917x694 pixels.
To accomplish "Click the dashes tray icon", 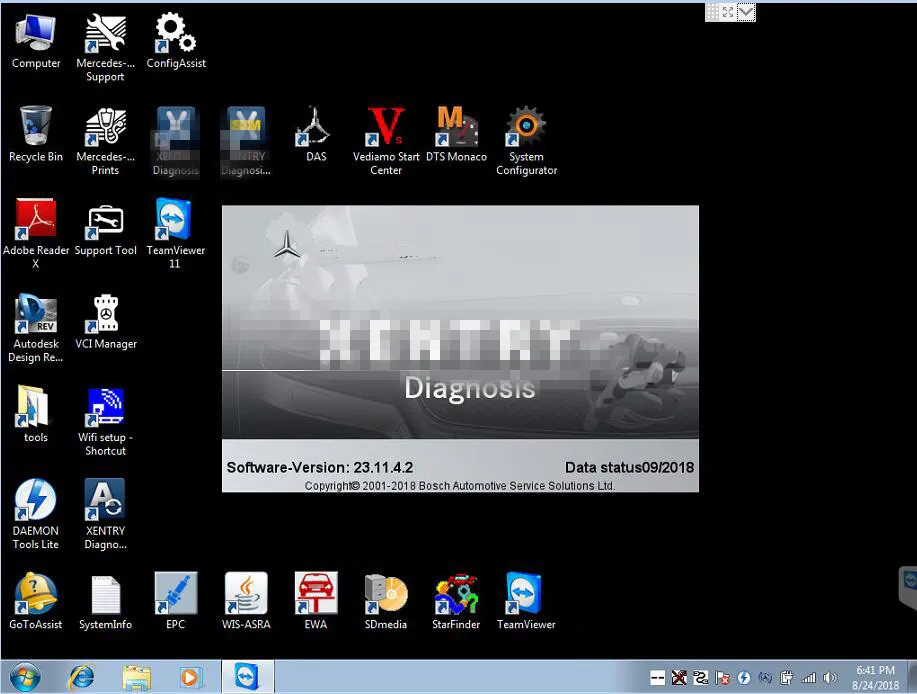I will 657,678.
